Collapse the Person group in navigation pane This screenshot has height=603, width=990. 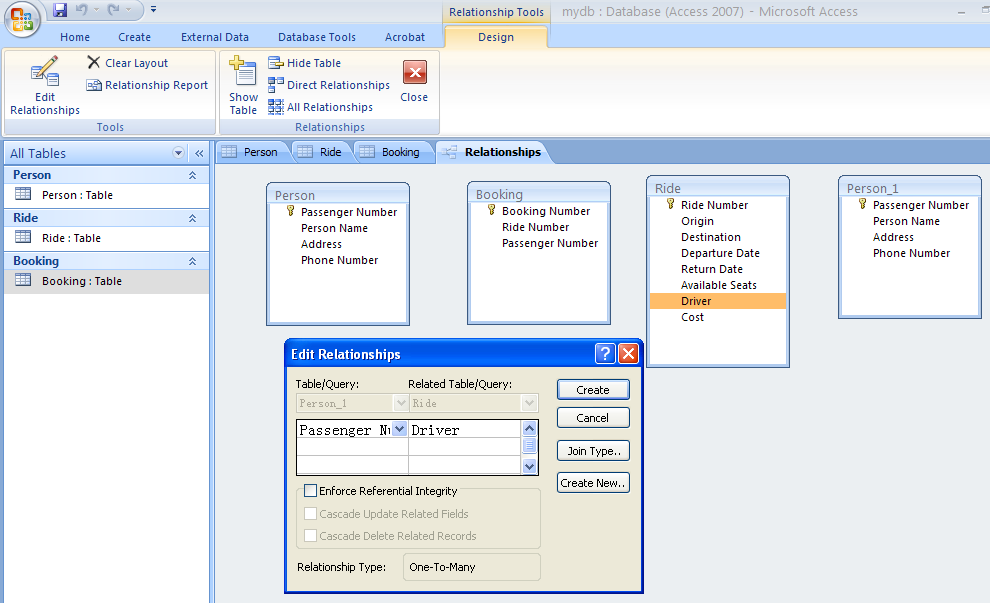coord(192,175)
